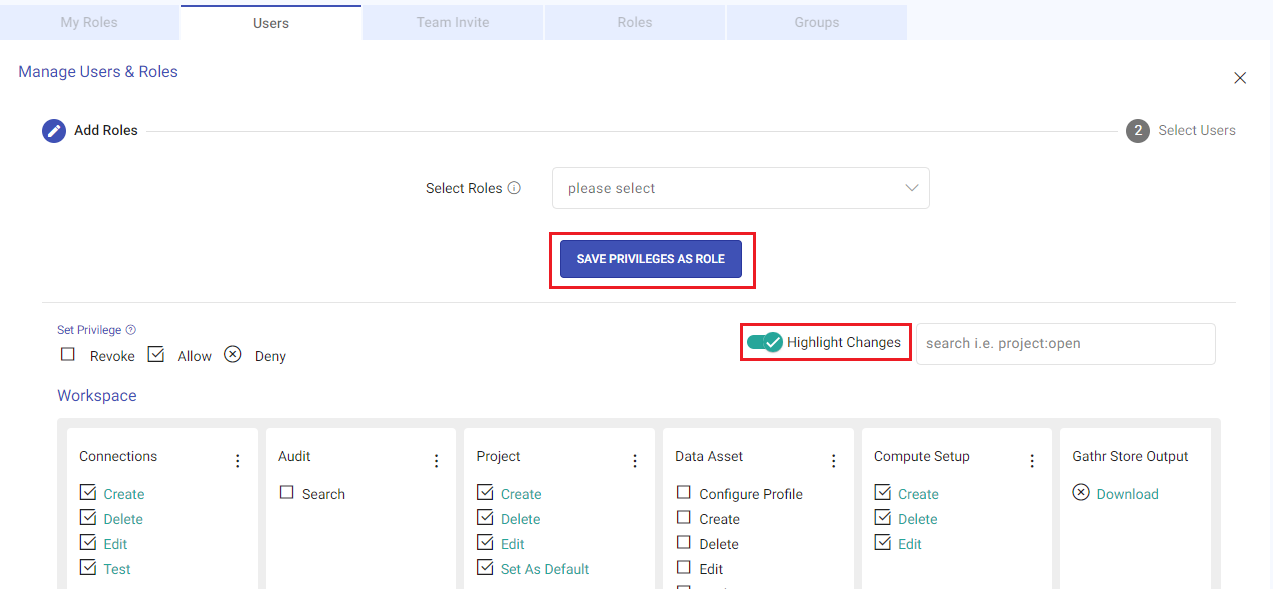Click the Select Roles info icon
The height and width of the screenshot is (589, 1273).
[x=514, y=188]
